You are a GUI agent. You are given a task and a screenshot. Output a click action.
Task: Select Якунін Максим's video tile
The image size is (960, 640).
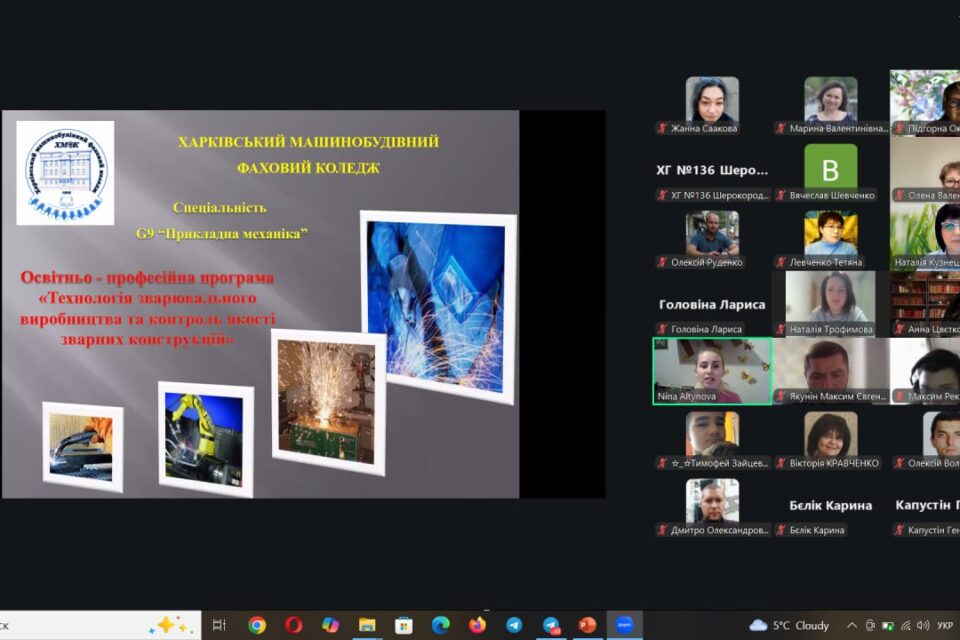point(831,371)
